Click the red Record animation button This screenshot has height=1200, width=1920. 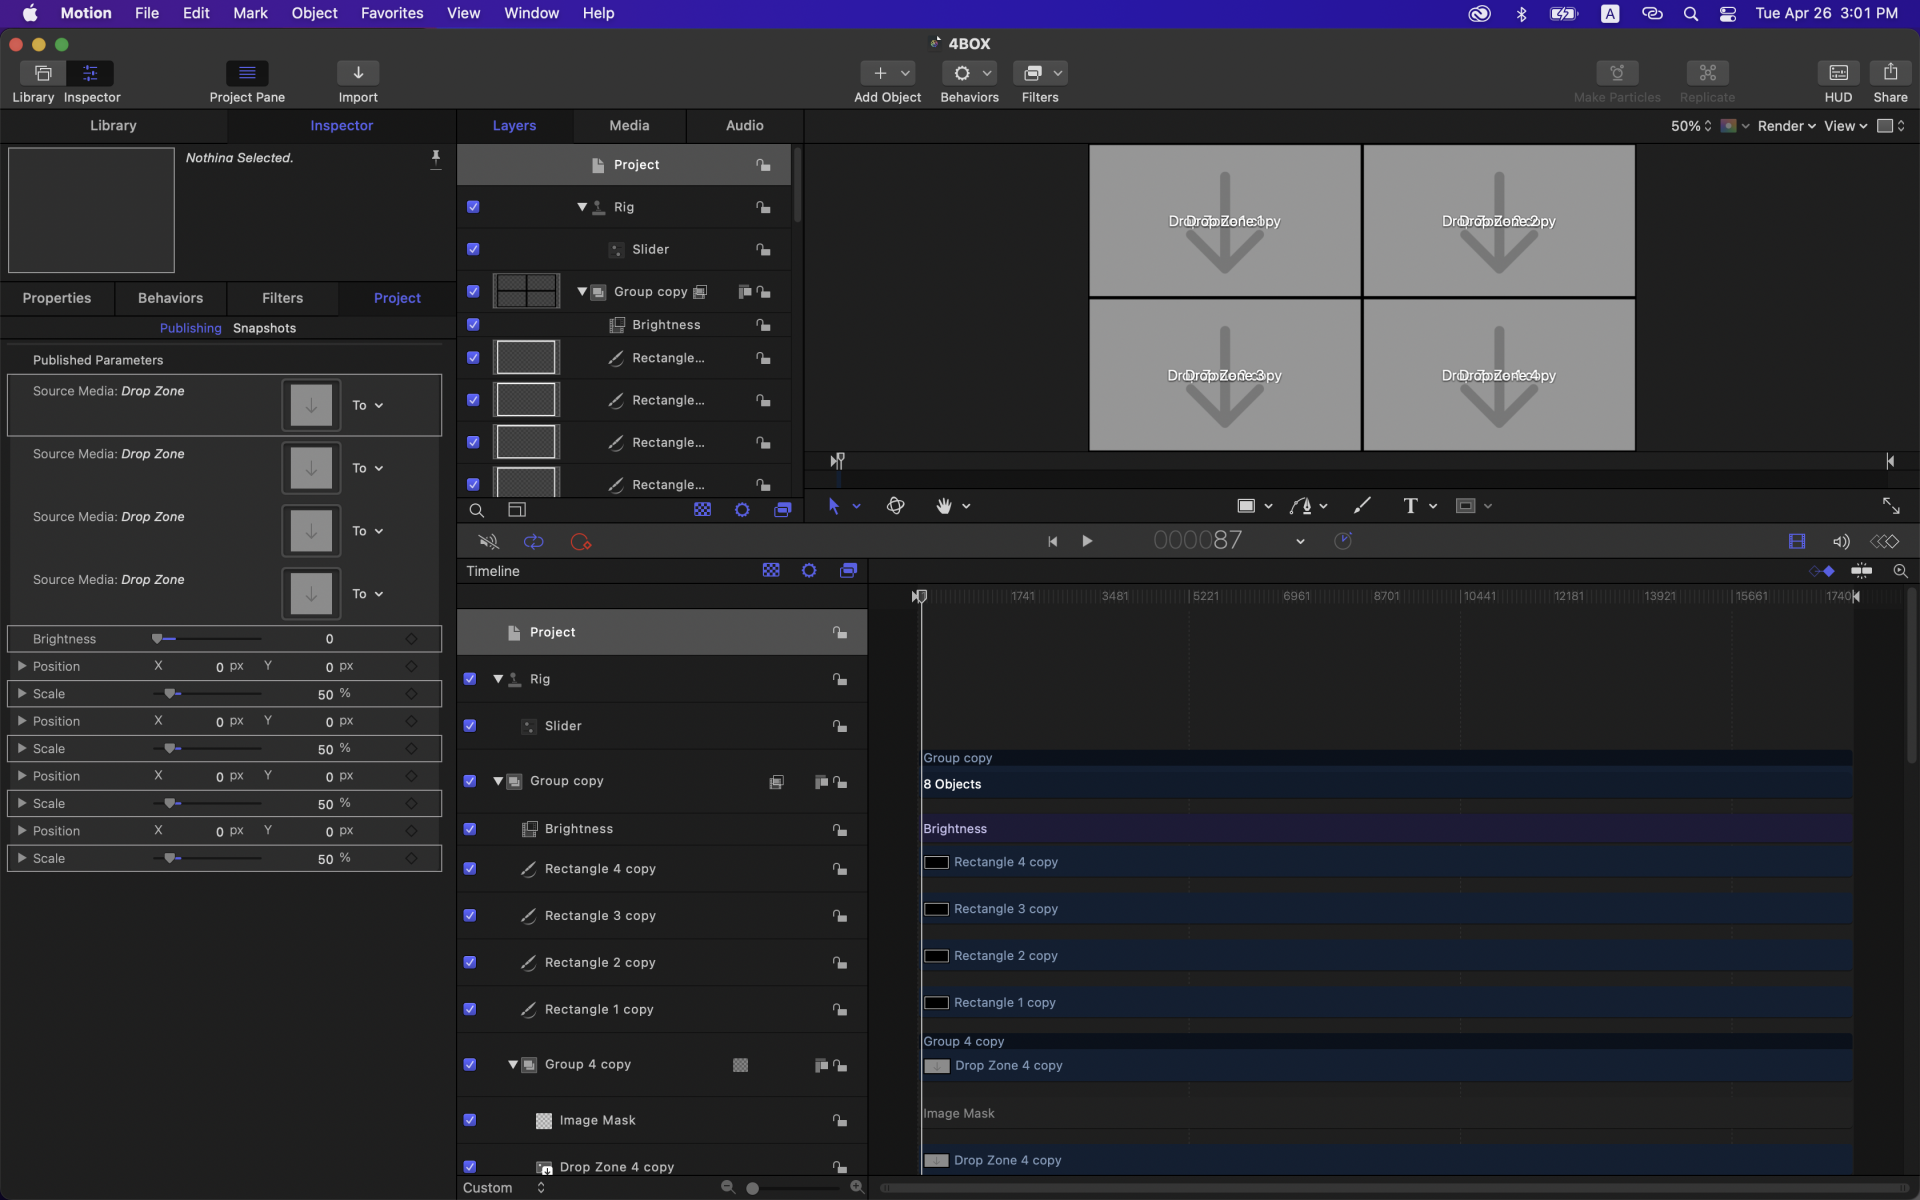coord(580,541)
